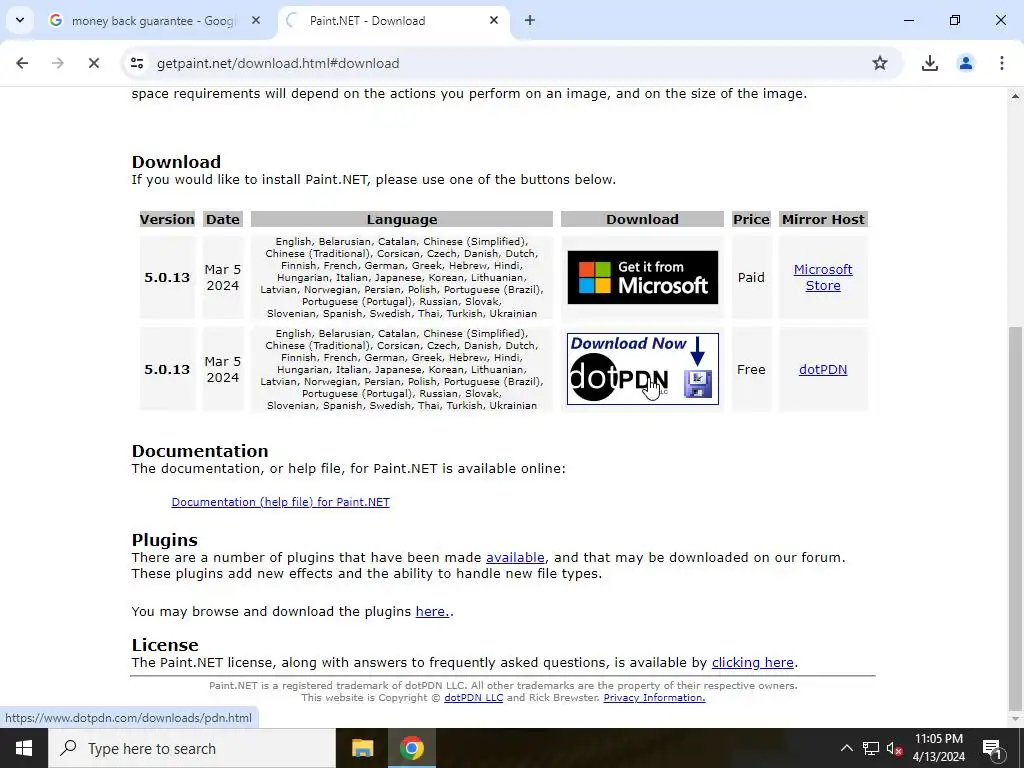The image size is (1024, 768).
Task: Click the 'Free' price cell
Action: (x=751, y=370)
